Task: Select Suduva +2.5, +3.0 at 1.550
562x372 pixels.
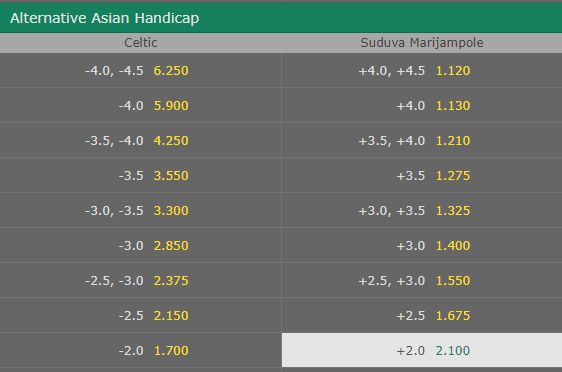Action: [422, 280]
